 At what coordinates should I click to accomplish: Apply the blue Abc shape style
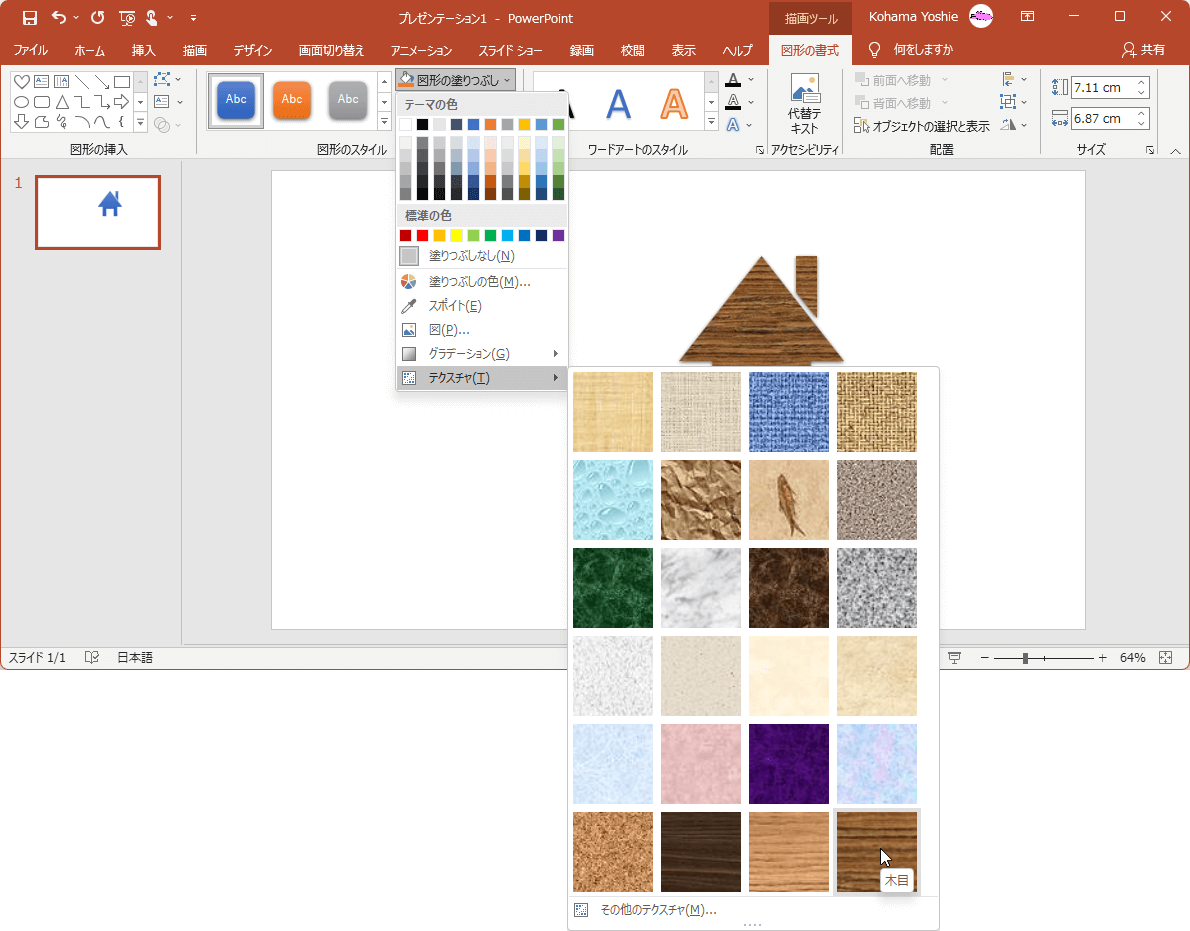click(236, 100)
